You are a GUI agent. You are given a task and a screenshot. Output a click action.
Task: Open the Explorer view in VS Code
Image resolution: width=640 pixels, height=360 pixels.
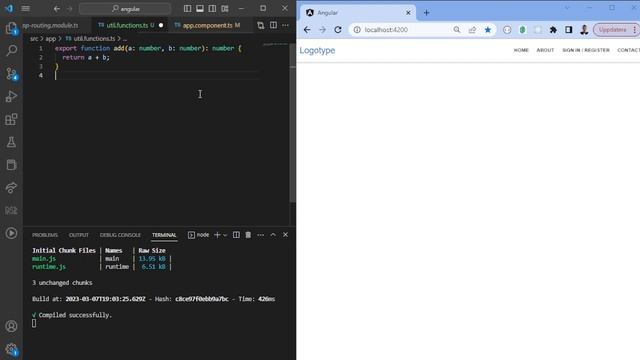[x=11, y=28]
